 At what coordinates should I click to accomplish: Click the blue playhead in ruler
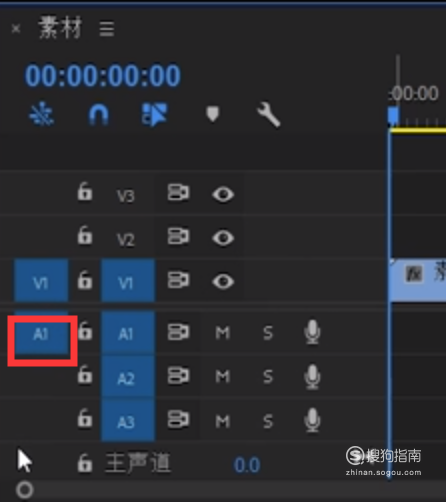[x=393, y=116]
